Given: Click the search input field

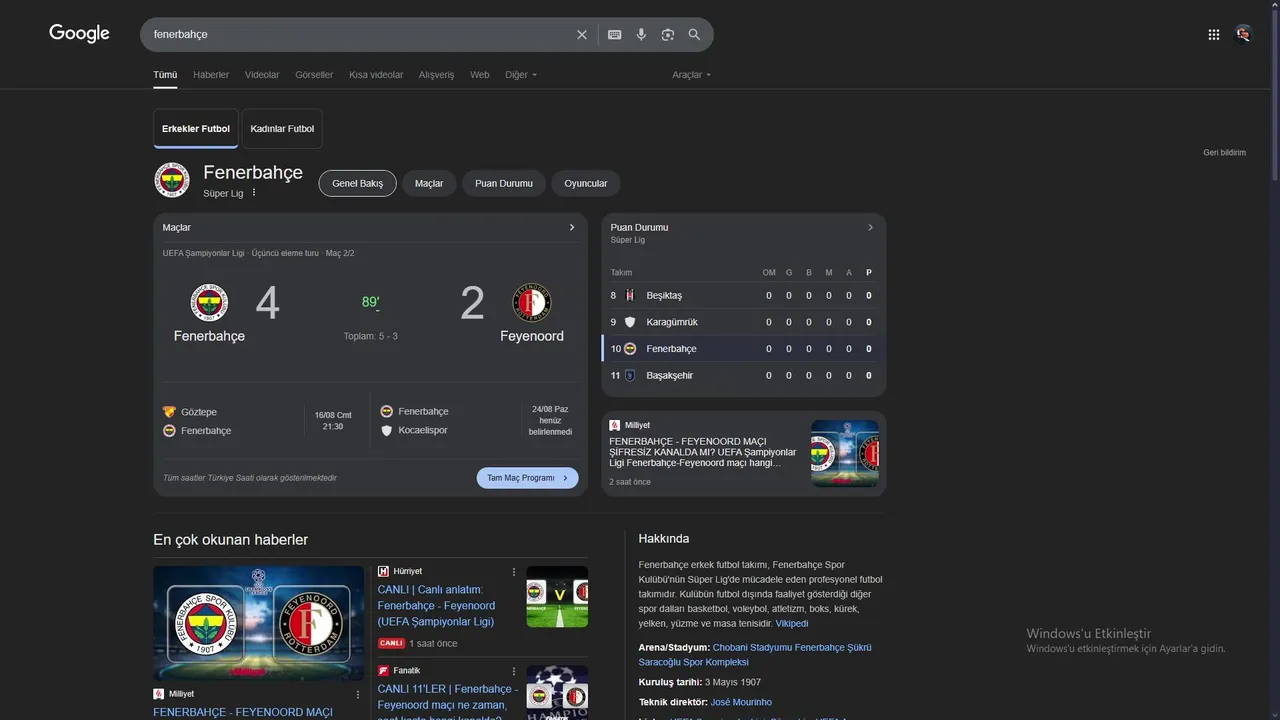Looking at the screenshot, I should [x=360, y=34].
